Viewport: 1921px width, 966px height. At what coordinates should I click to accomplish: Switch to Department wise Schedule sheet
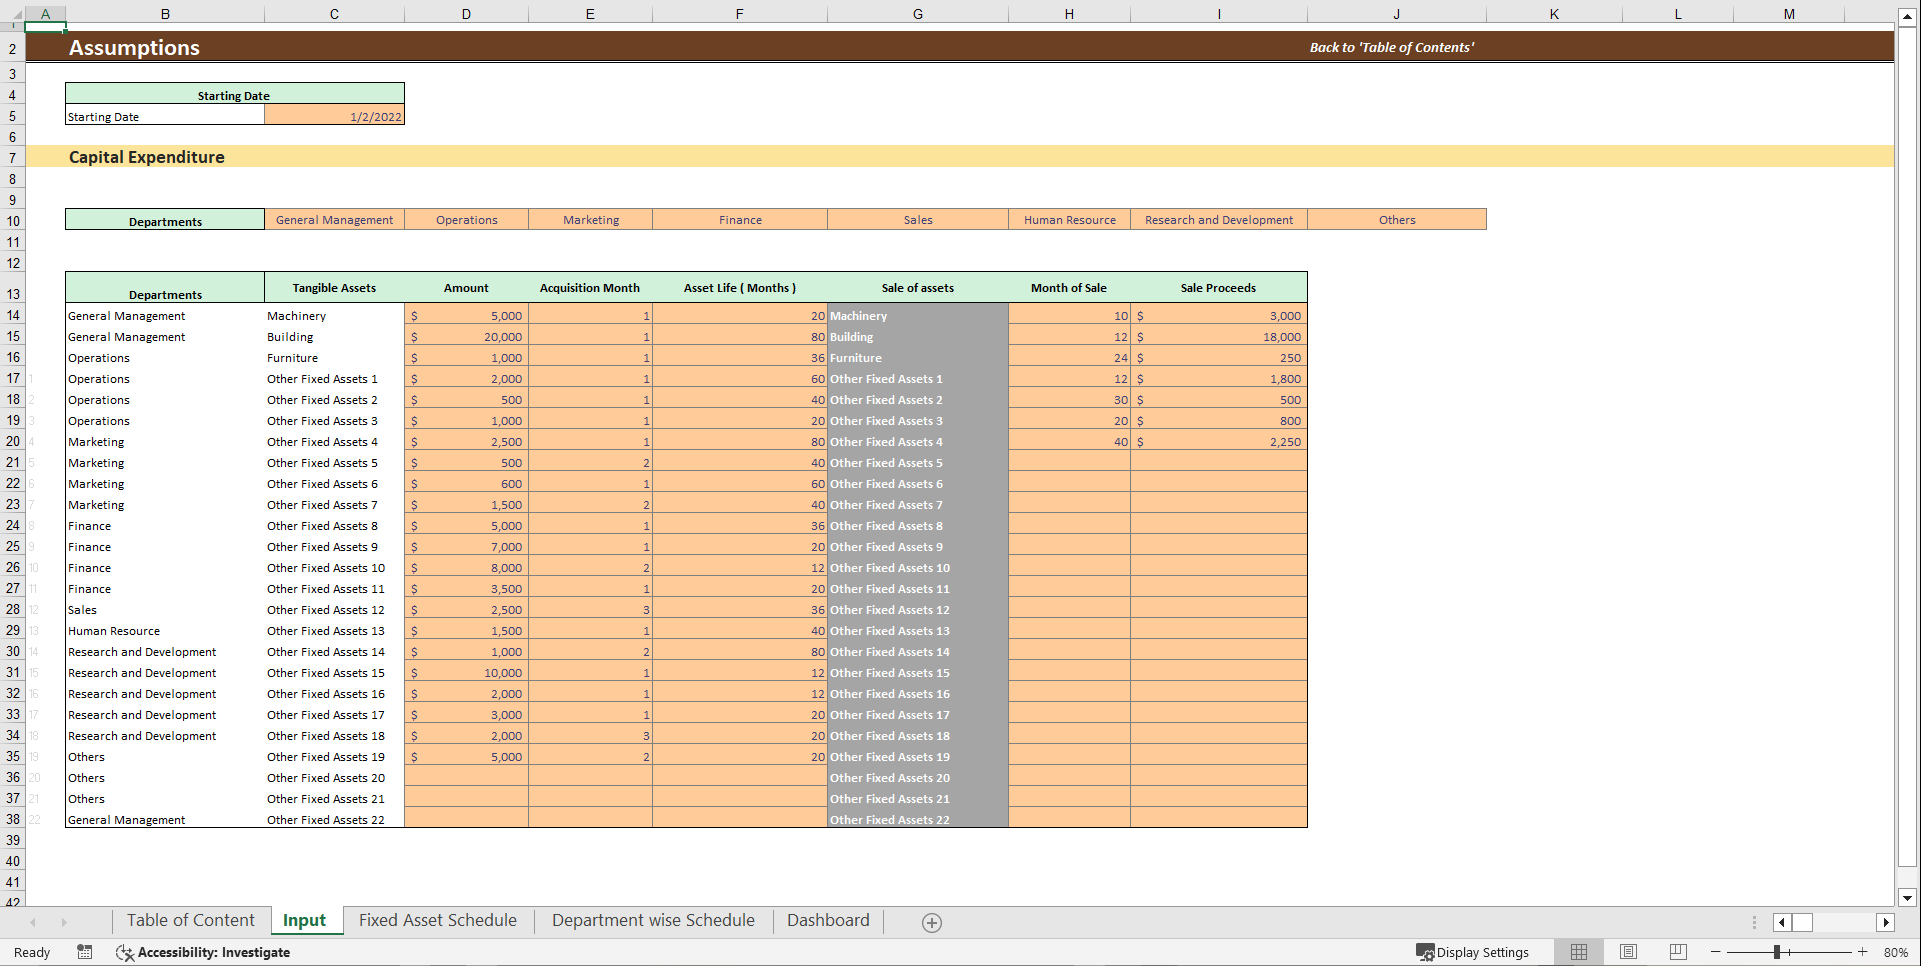click(653, 920)
